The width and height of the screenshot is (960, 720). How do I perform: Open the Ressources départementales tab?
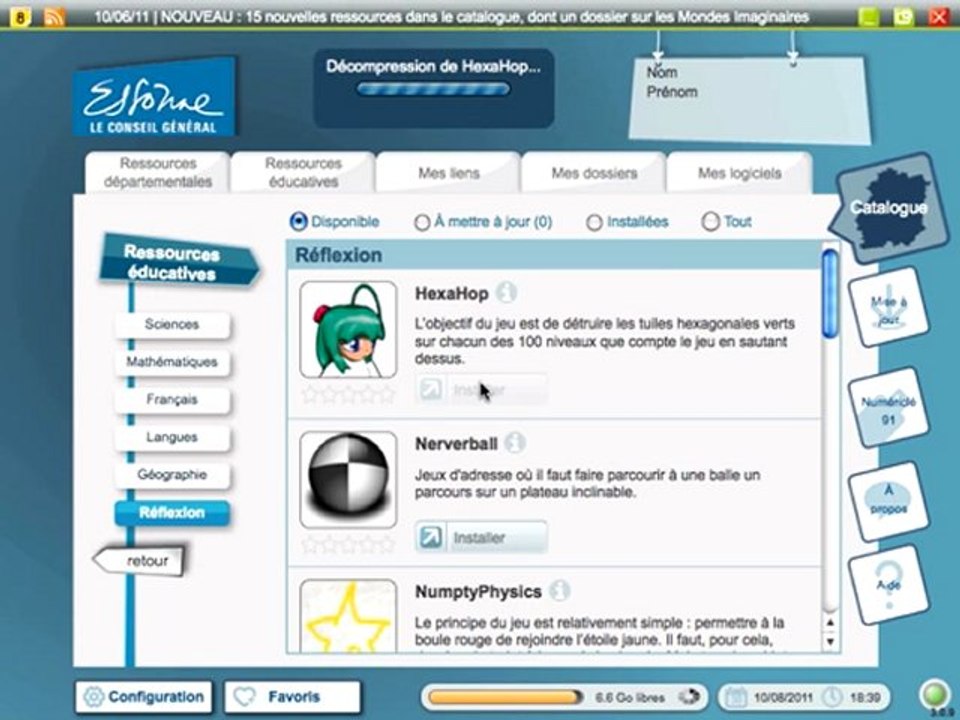[x=157, y=173]
